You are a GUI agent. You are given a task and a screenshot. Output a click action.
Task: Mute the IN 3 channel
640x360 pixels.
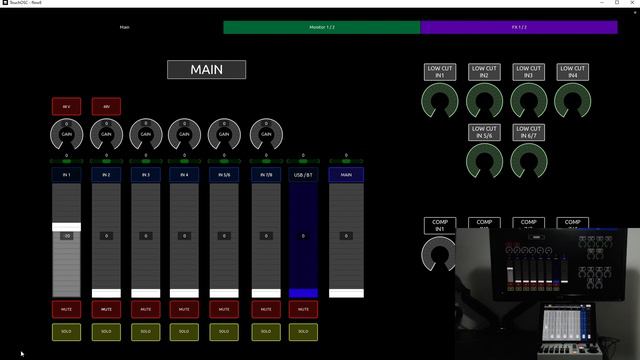click(146, 309)
